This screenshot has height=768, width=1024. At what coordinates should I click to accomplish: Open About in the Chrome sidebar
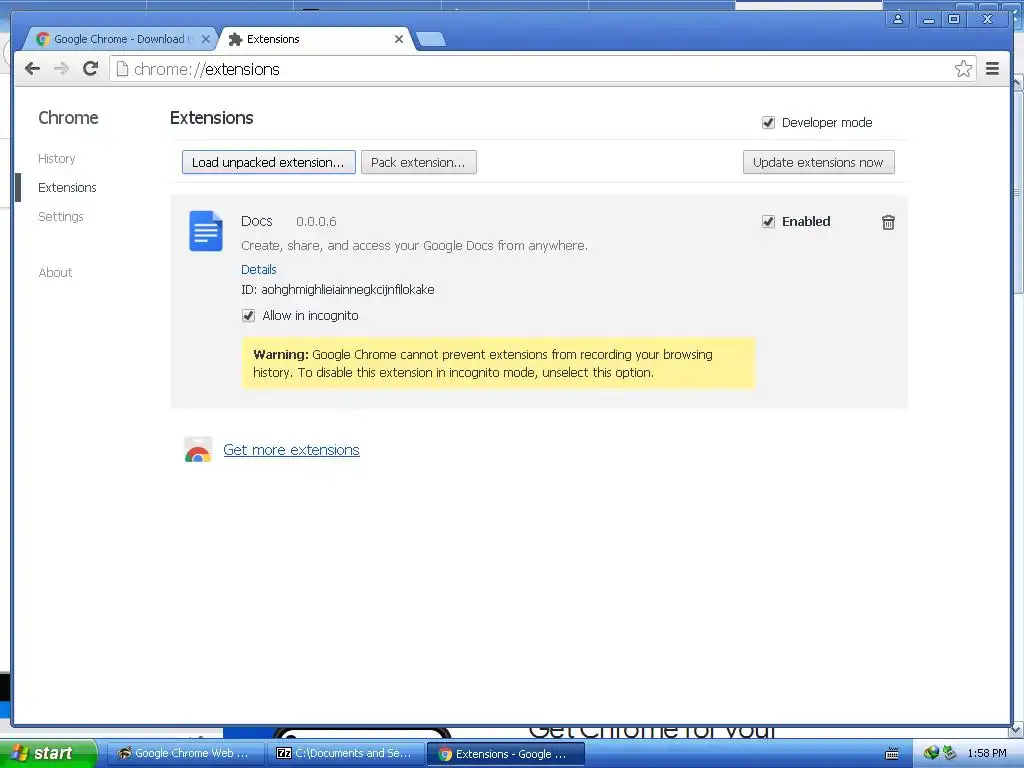[56, 272]
